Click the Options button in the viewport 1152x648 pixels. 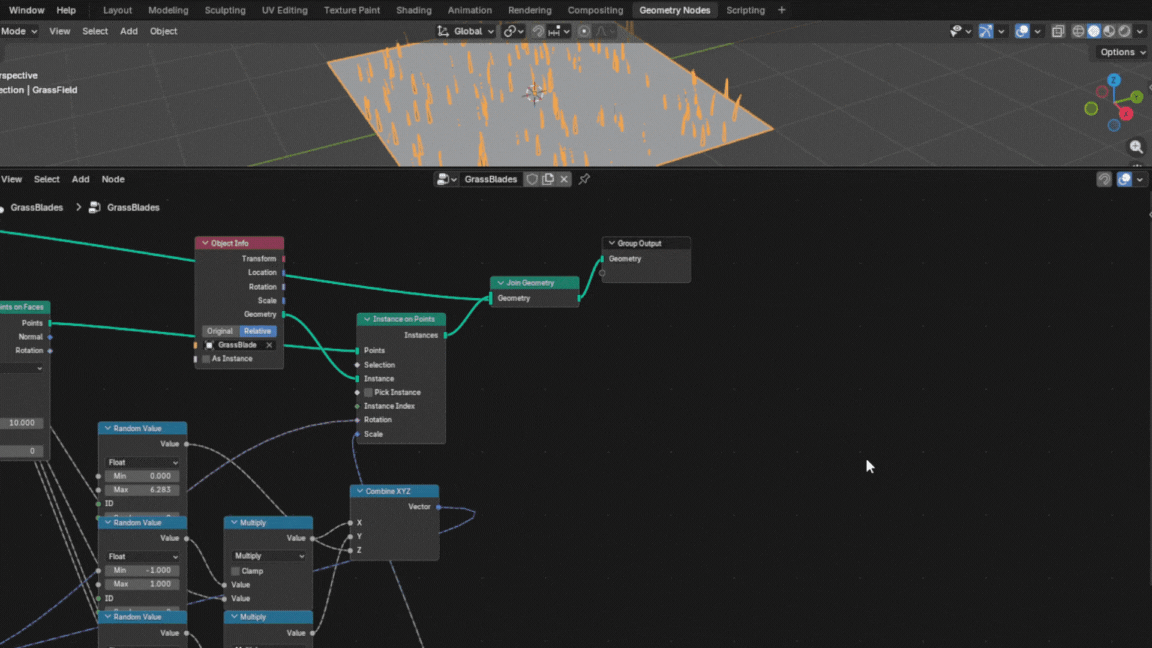1117,52
